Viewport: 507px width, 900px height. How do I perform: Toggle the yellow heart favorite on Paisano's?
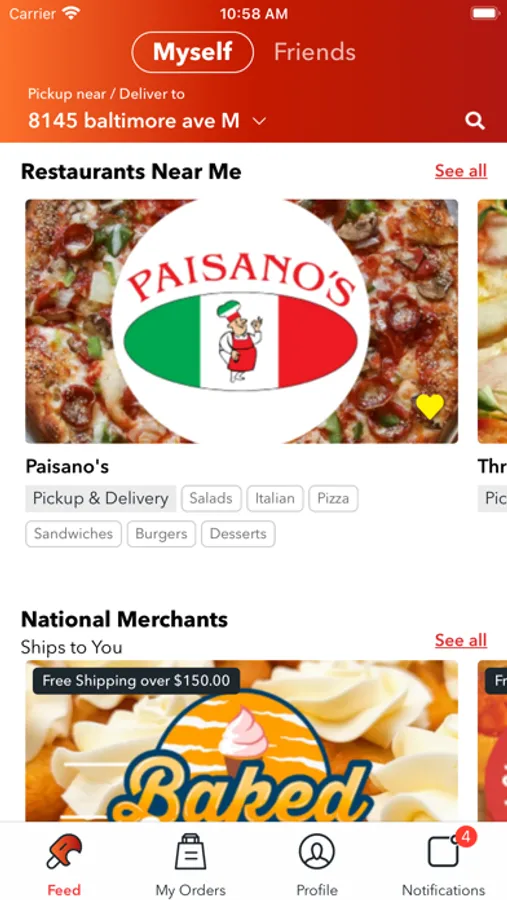point(430,407)
